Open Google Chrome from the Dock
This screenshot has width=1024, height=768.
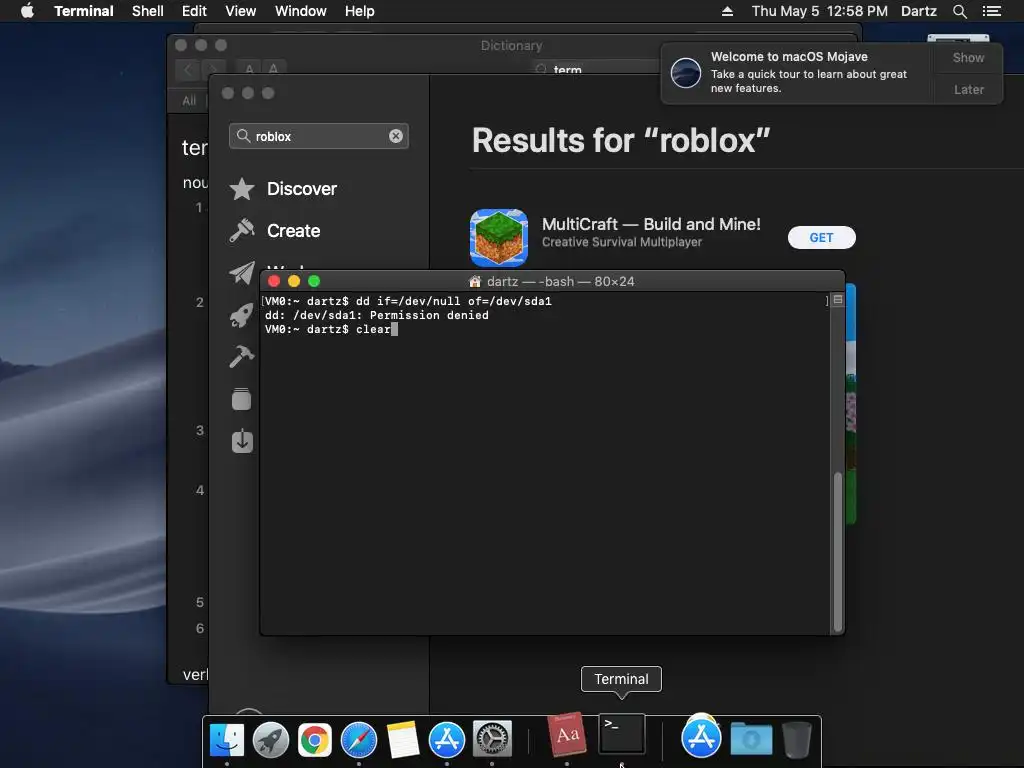pos(314,740)
